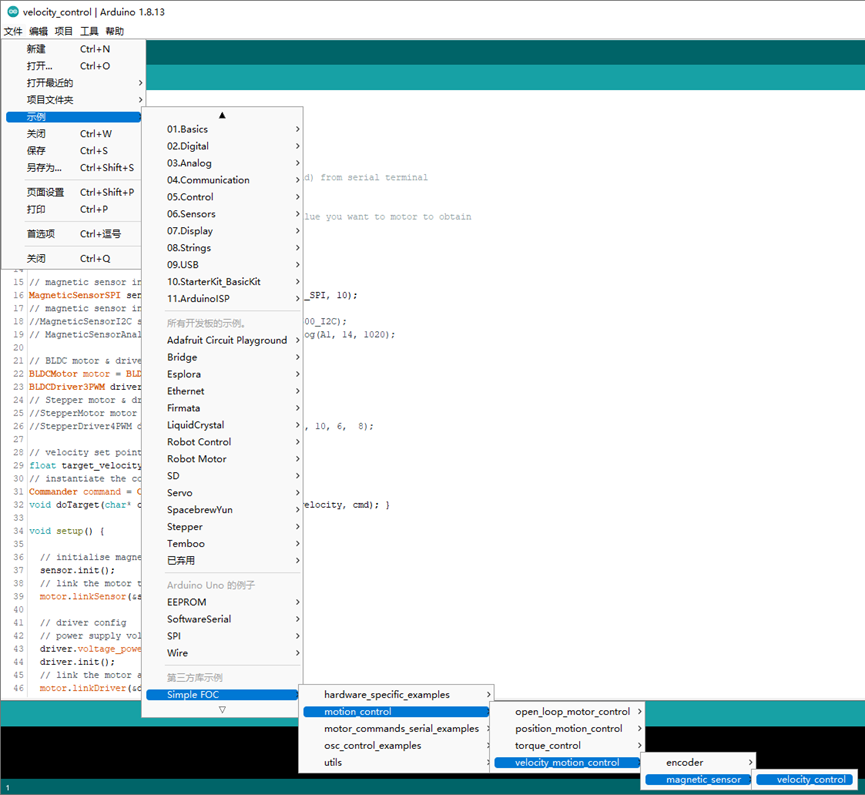
Task: Open 09.USB examples
Action: pos(223,265)
